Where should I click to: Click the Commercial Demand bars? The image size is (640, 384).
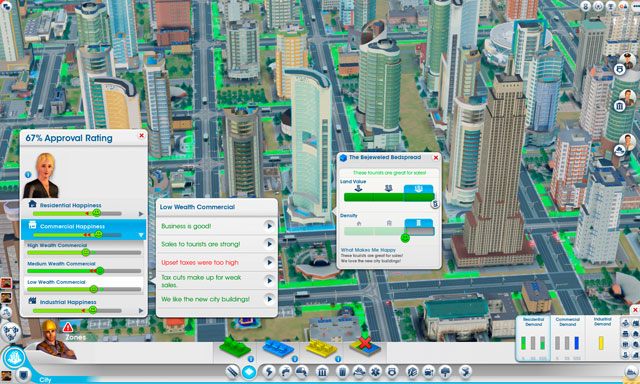point(567,343)
